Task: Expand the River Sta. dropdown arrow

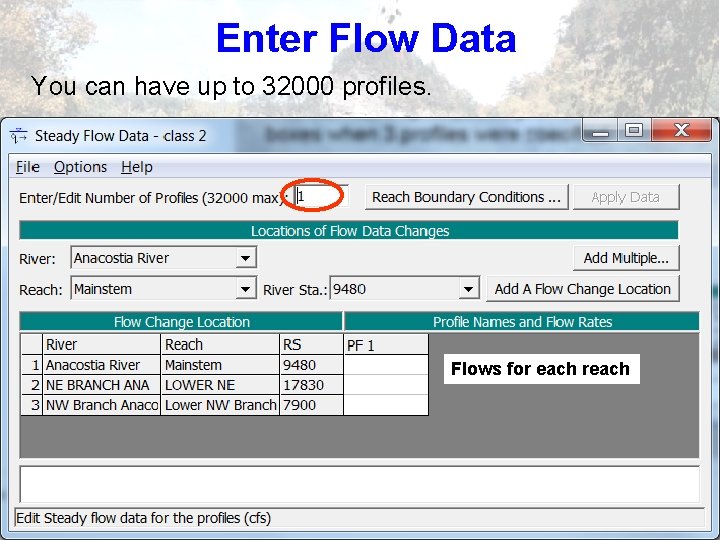Action: click(x=468, y=289)
